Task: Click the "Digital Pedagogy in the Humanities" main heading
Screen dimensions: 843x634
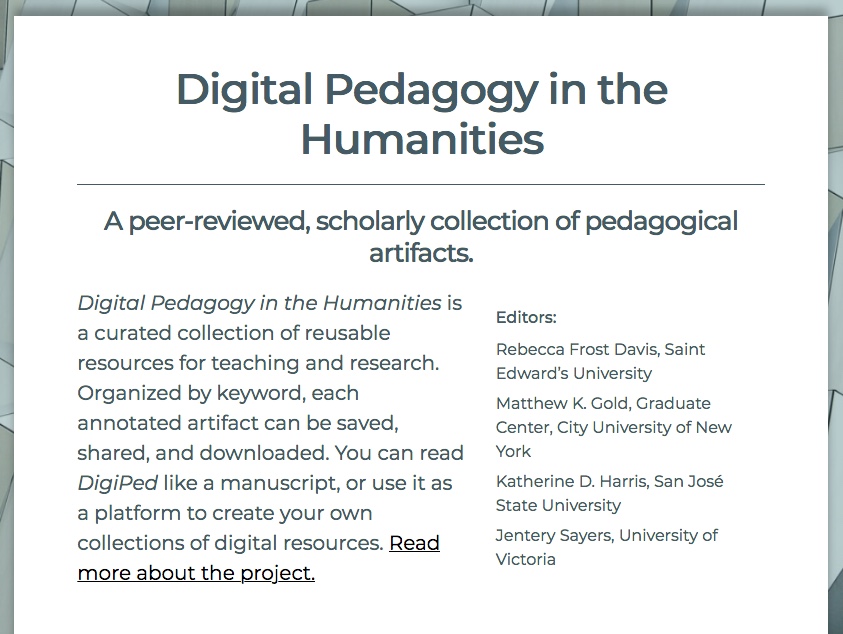Action: [x=422, y=113]
